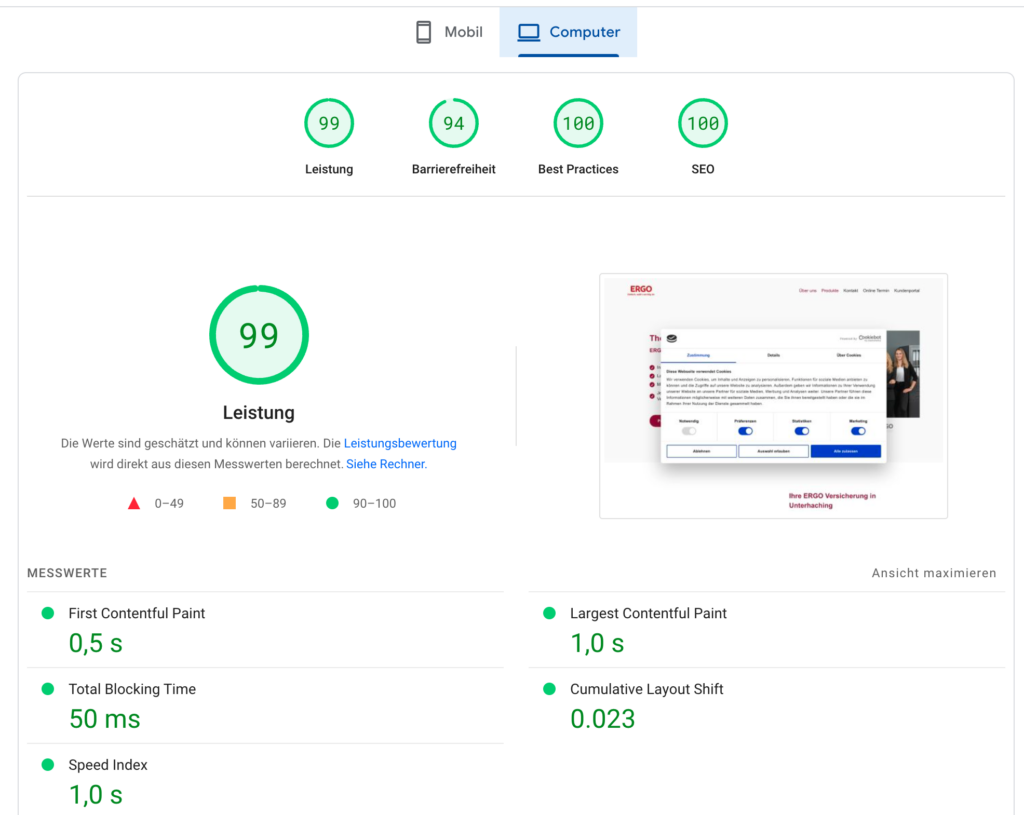Screen dimensions: 1024x815
Task: Click the orange square icon for 50-89 range
Action: (x=231, y=503)
